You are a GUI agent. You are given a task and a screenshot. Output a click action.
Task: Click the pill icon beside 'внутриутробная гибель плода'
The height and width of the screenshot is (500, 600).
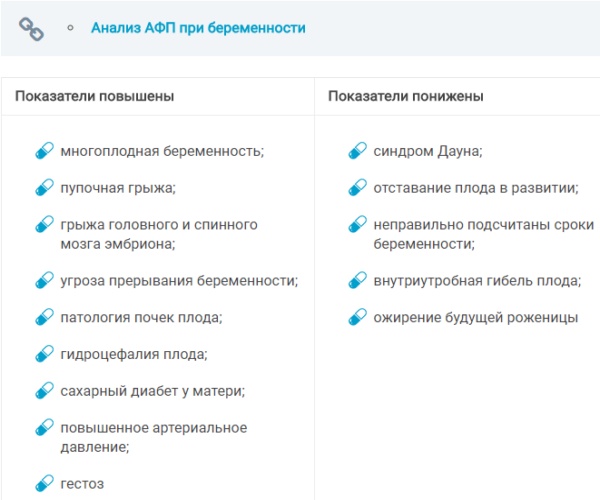click(x=357, y=281)
